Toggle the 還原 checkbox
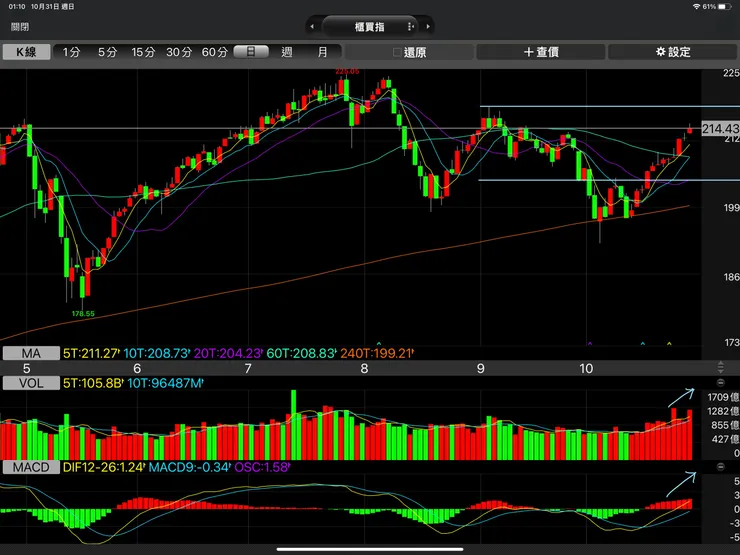The width and height of the screenshot is (740, 555). 397,52
